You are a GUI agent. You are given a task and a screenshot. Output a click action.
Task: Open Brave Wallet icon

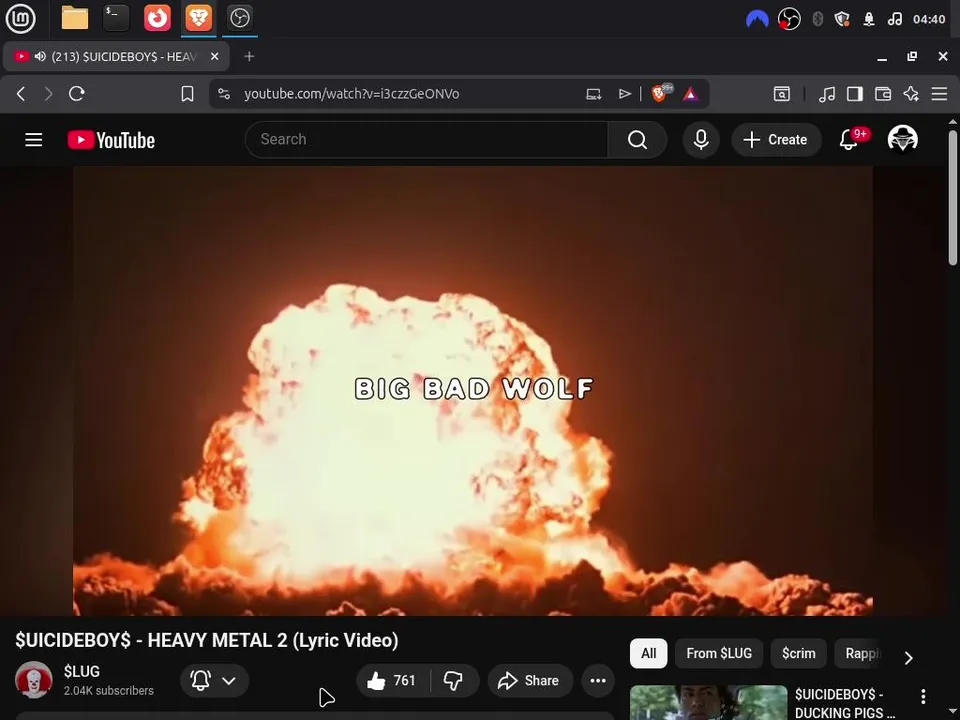882,94
